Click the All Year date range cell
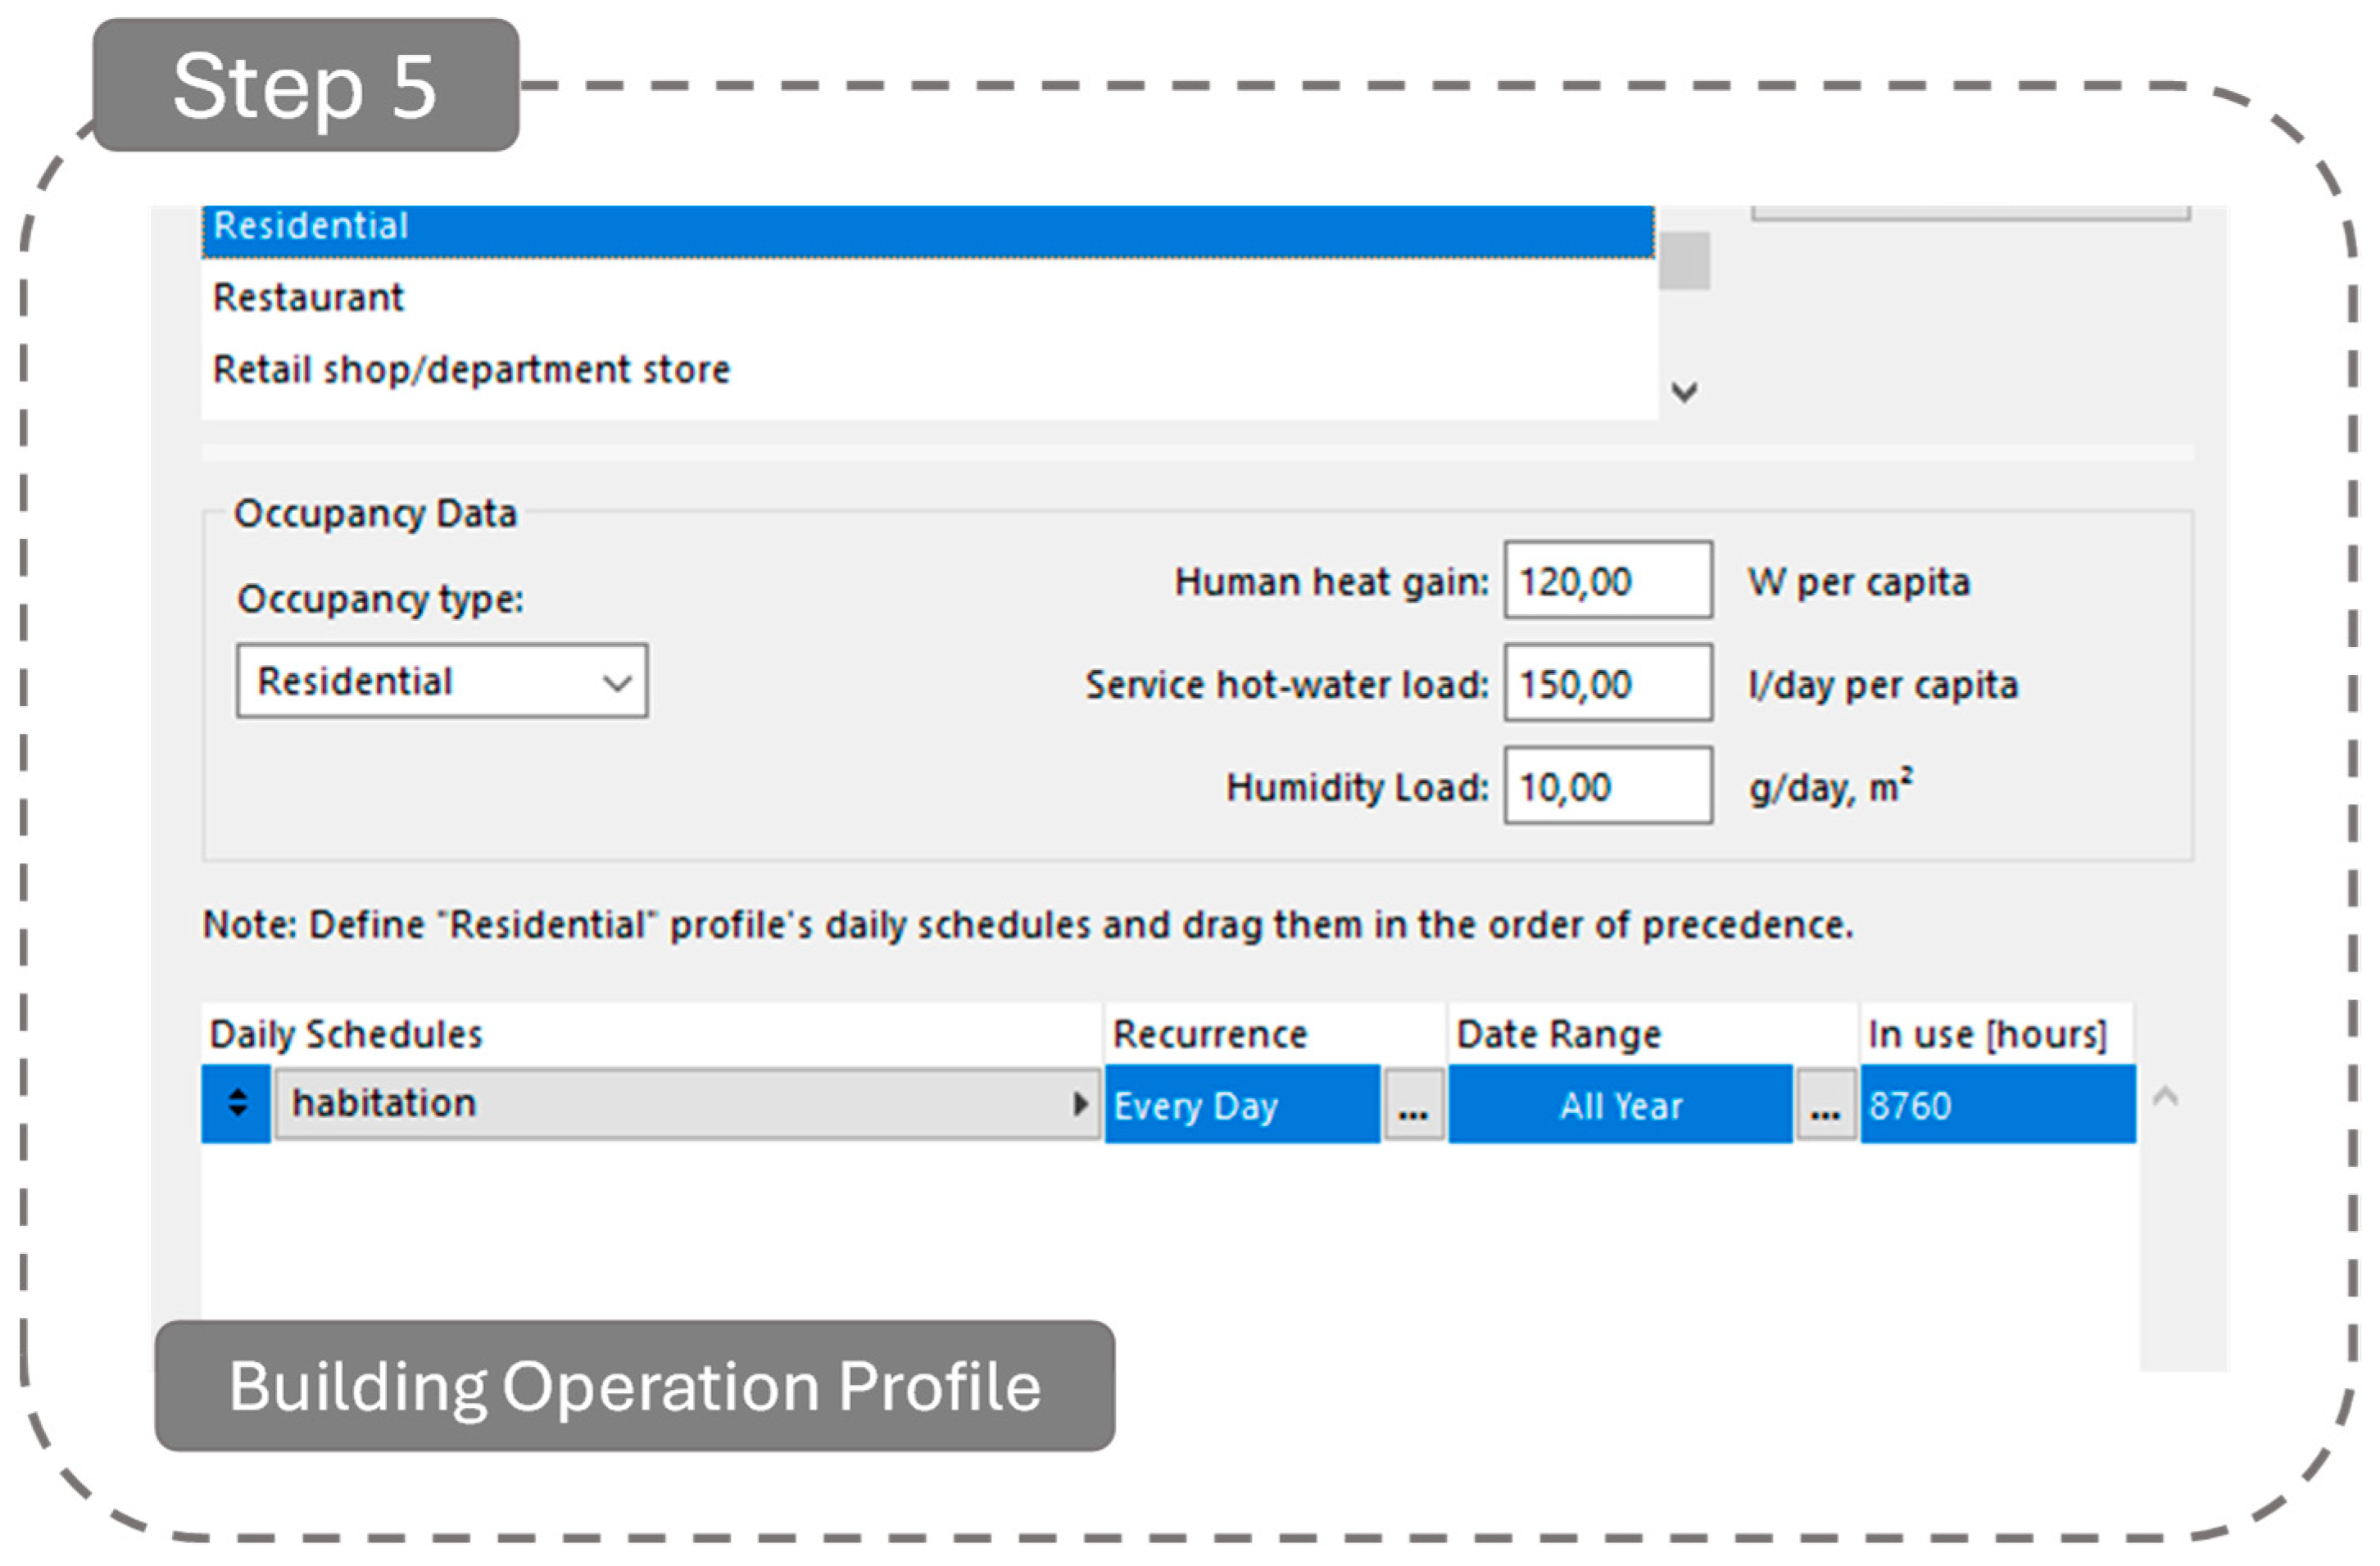Viewport: 2380px width, 1566px height. coord(1620,1106)
